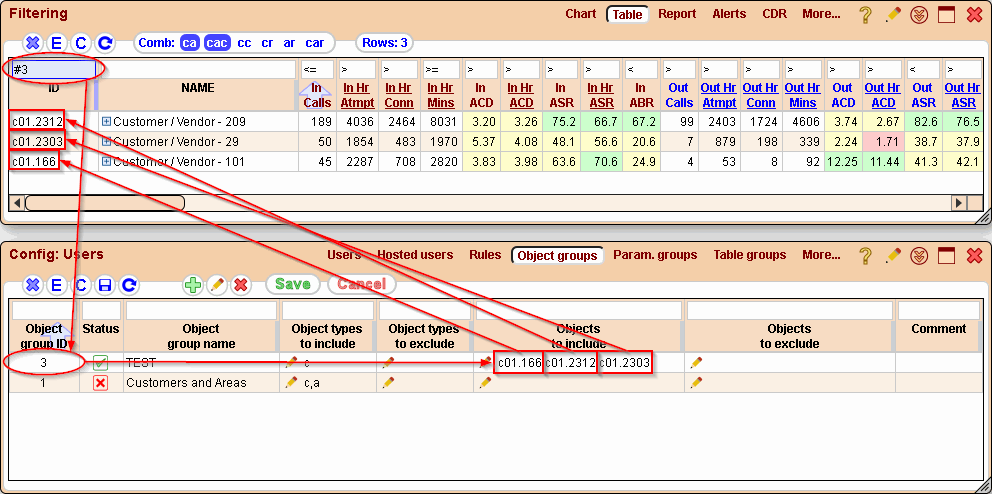Edit Object types to include for Customers and Areas
992x494 pixels.
pyautogui.click(x=291, y=383)
